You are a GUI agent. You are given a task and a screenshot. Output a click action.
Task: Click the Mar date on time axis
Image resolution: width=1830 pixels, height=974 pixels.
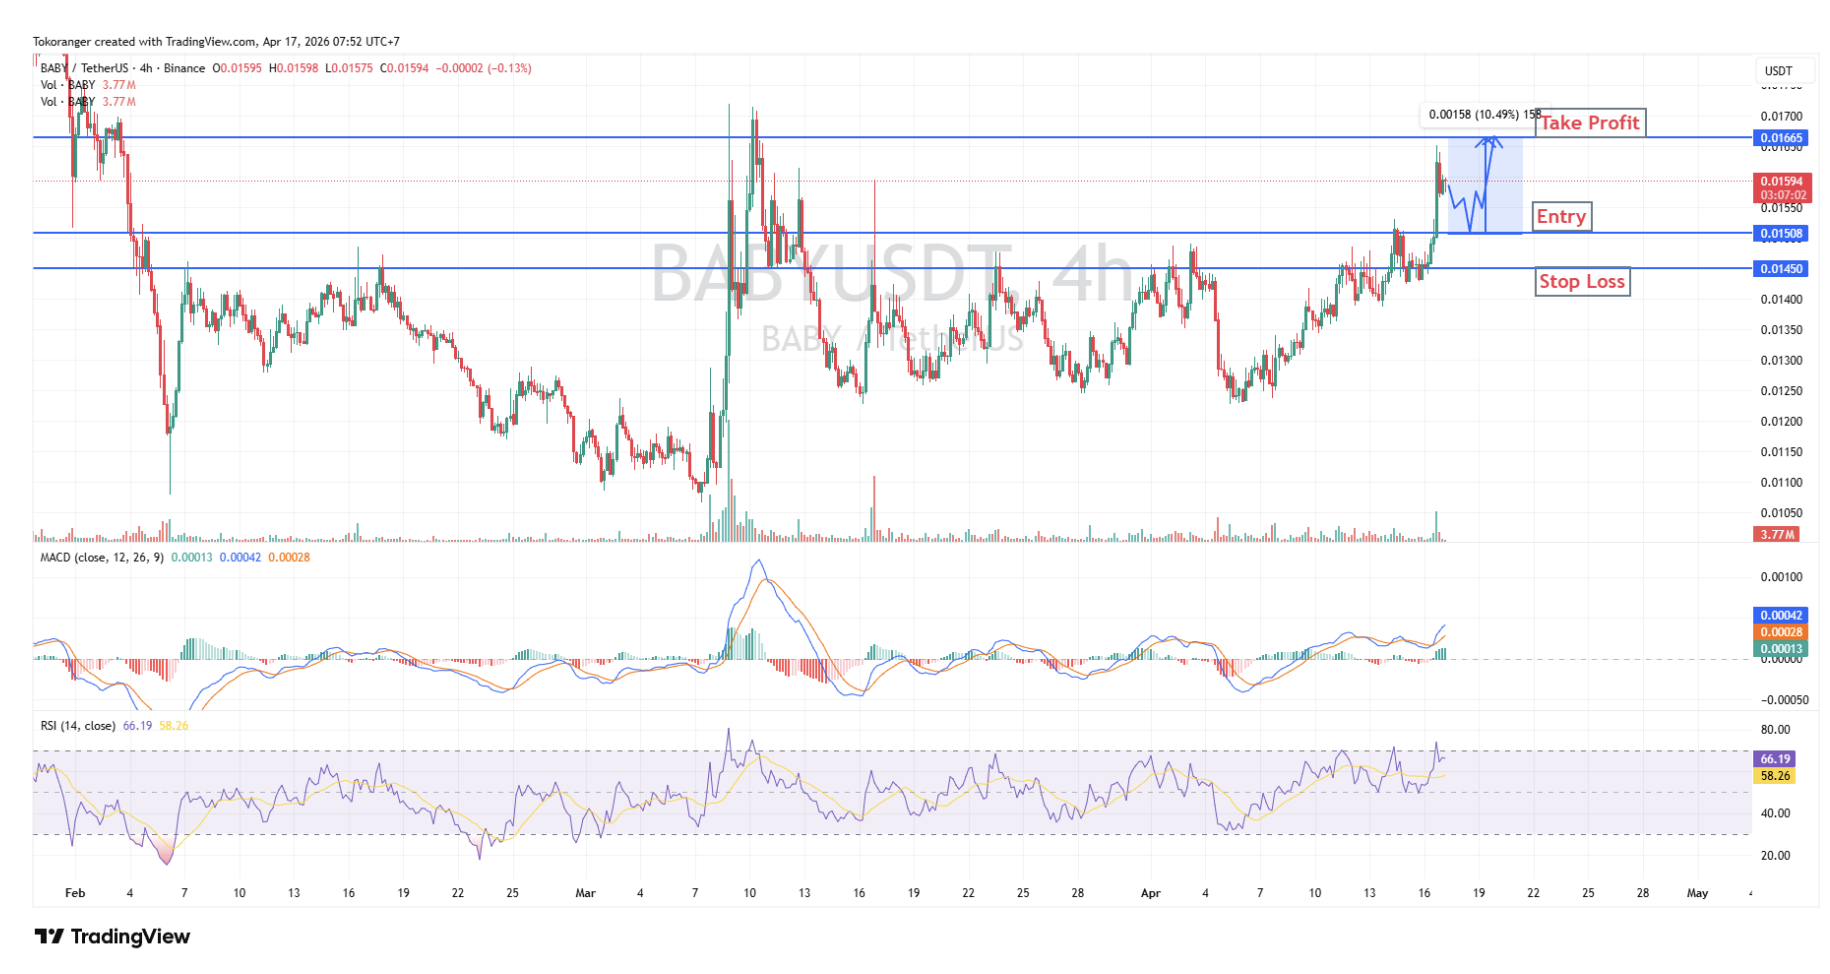click(x=586, y=893)
